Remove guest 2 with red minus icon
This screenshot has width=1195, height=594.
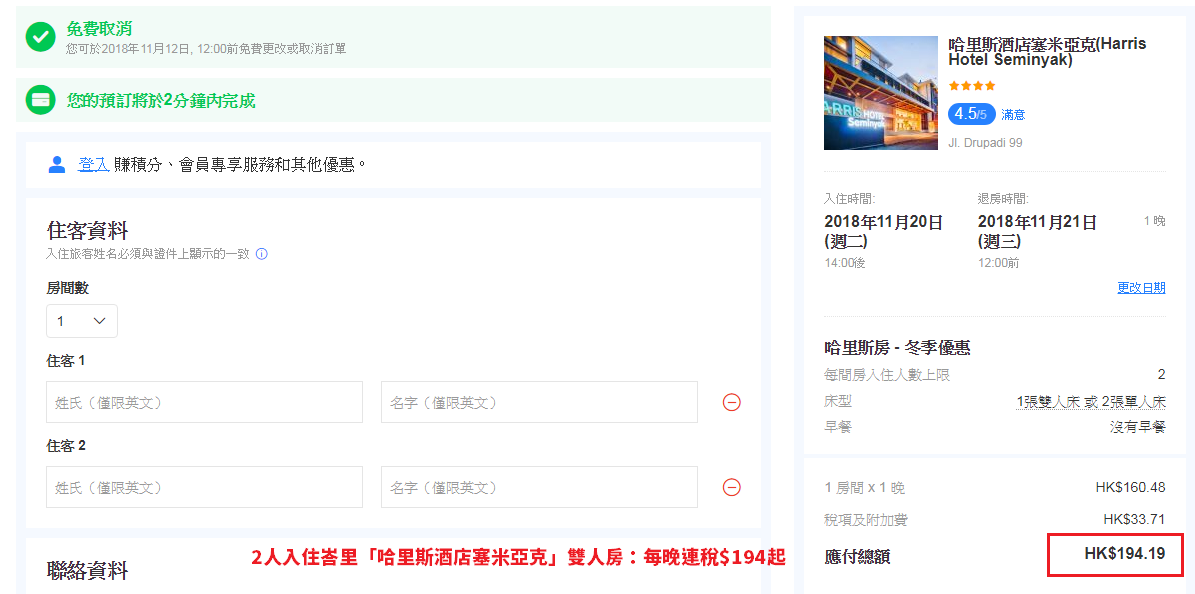732,487
